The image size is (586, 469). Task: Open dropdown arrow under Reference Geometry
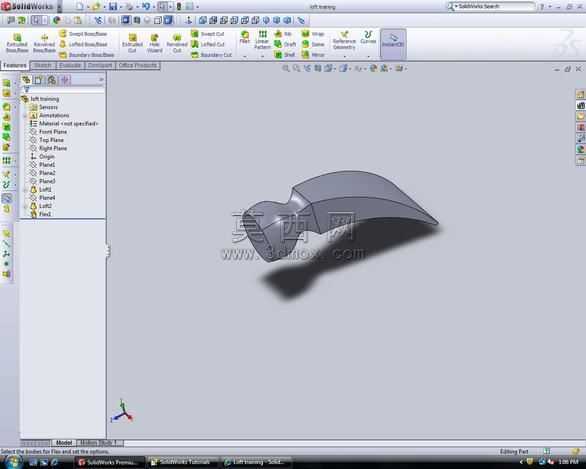pyautogui.click(x=344, y=56)
